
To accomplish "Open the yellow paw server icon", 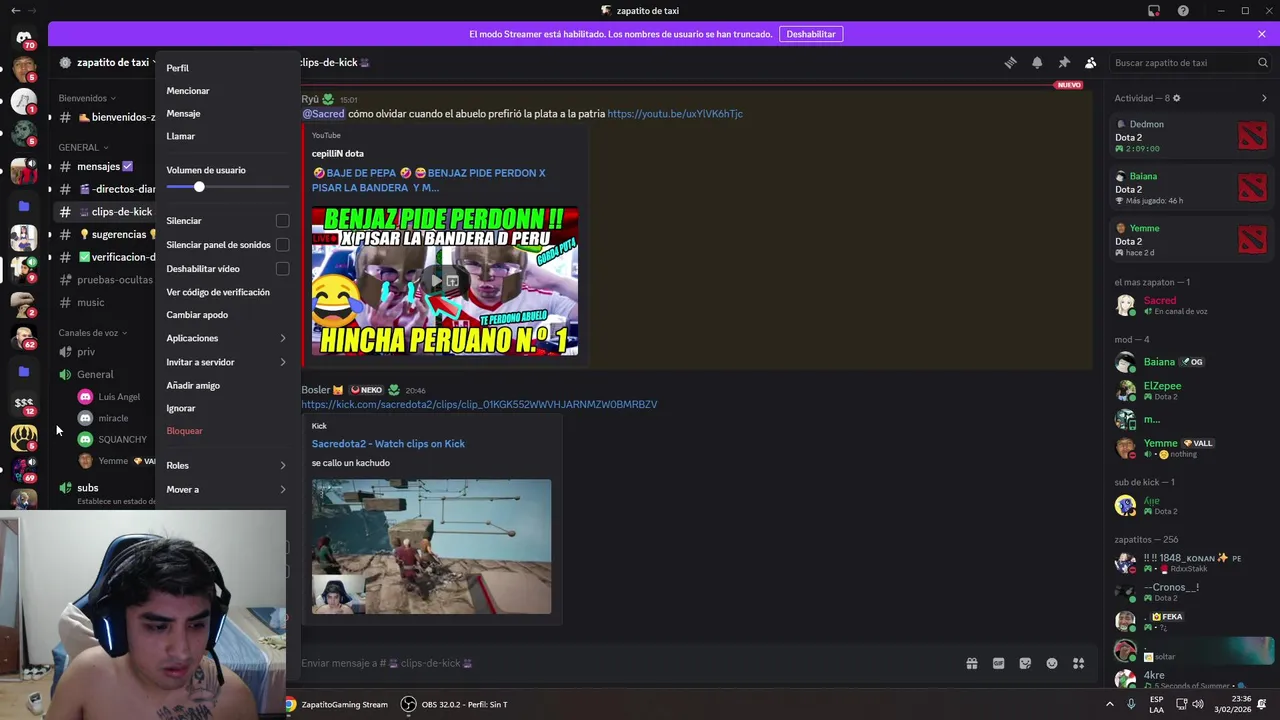I will tap(24, 437).
